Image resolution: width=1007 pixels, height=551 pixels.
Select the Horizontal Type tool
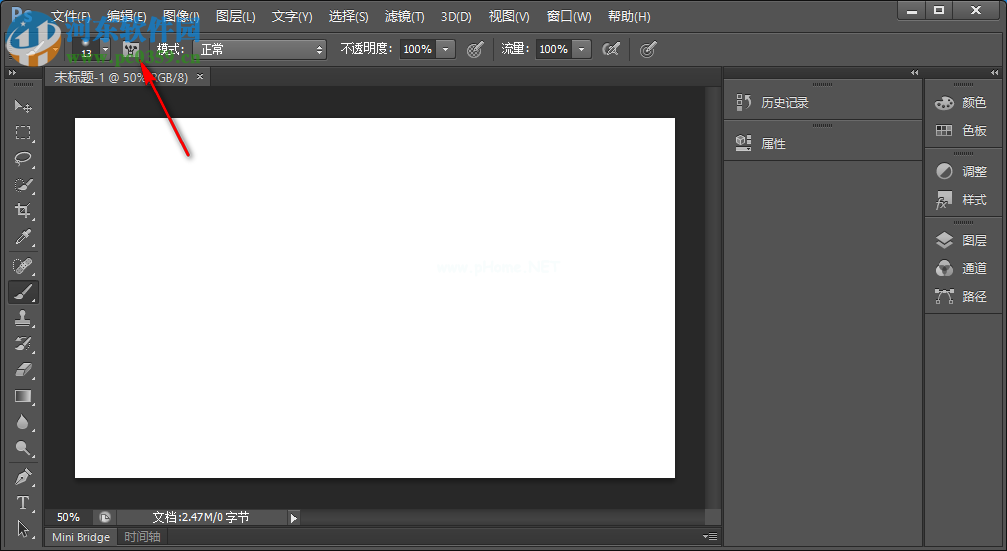pos(23,502)
